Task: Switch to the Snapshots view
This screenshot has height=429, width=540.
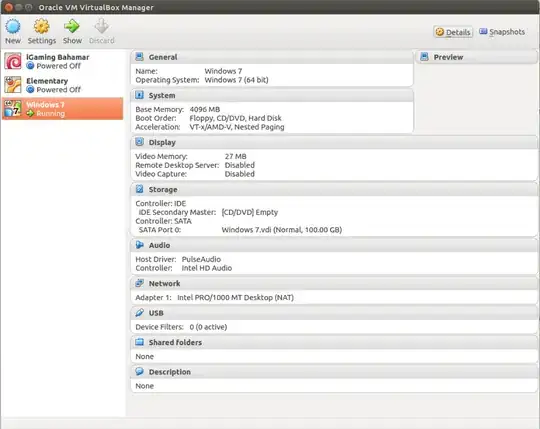Action: click(x=502, y=32)
